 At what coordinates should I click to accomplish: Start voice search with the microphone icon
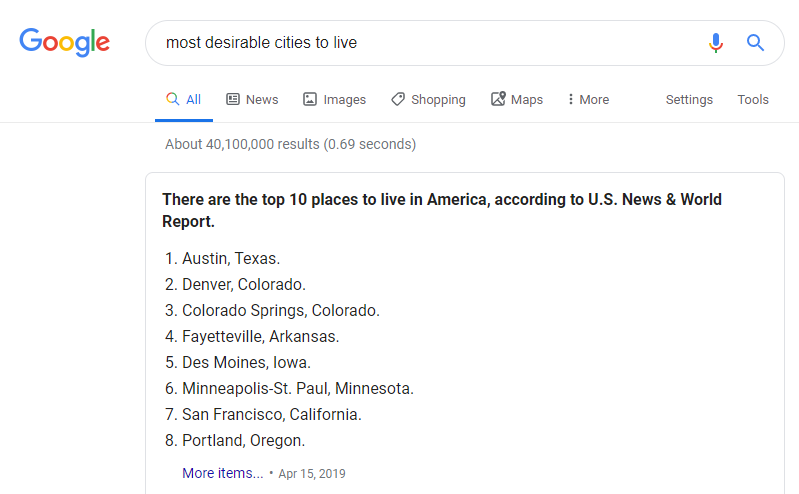(x=715, y=43)
